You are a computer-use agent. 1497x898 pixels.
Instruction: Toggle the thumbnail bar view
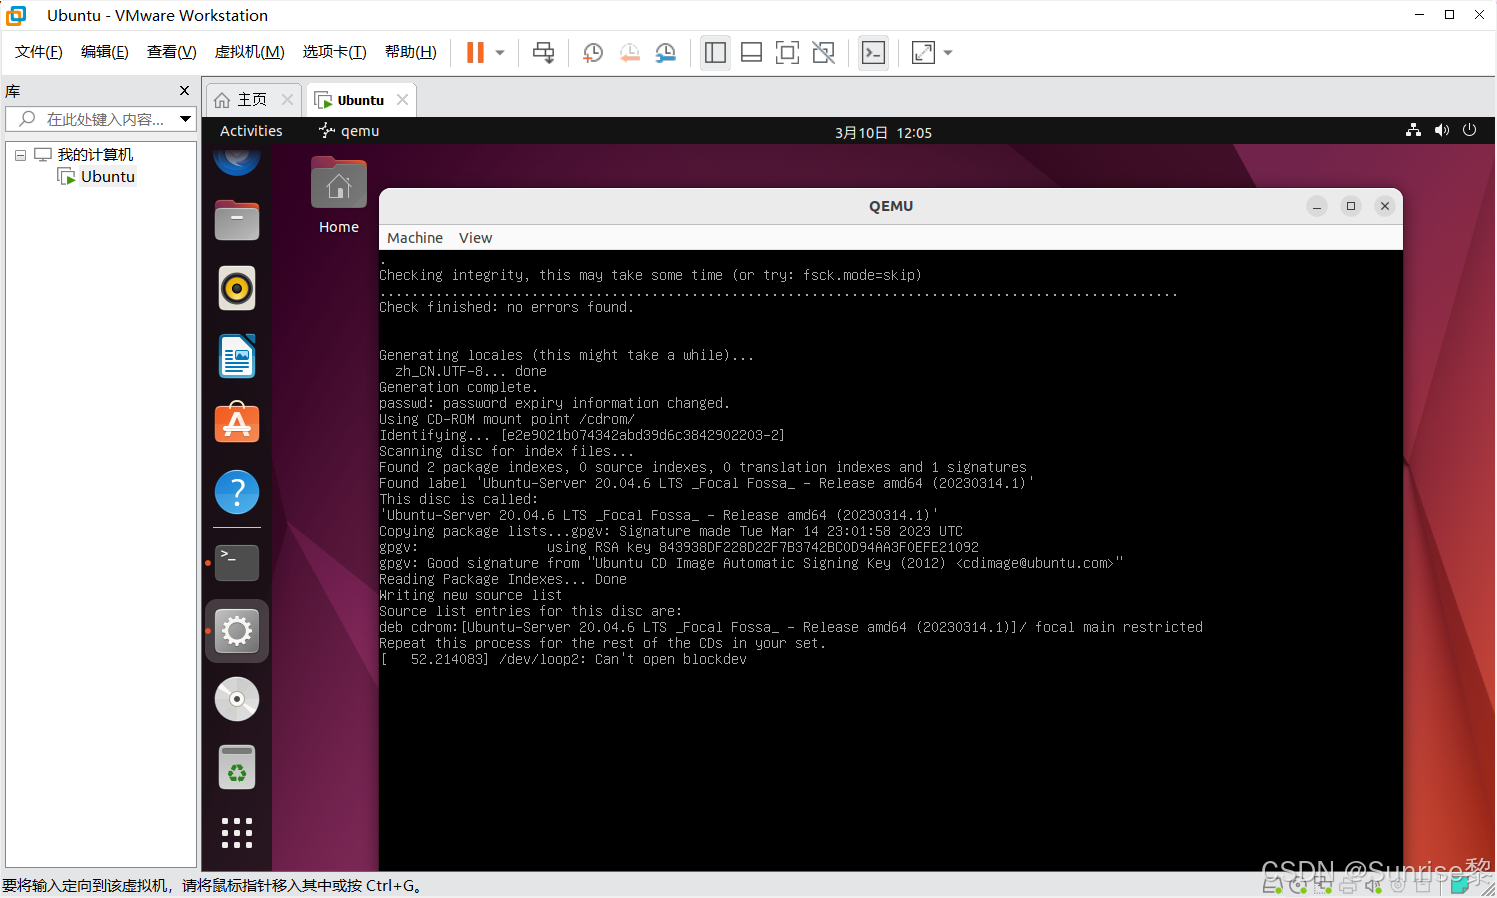click(x=751, y=53)
